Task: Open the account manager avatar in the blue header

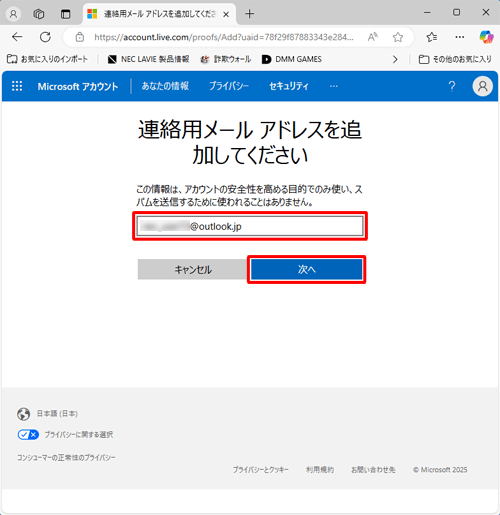Action: [482, 86]
